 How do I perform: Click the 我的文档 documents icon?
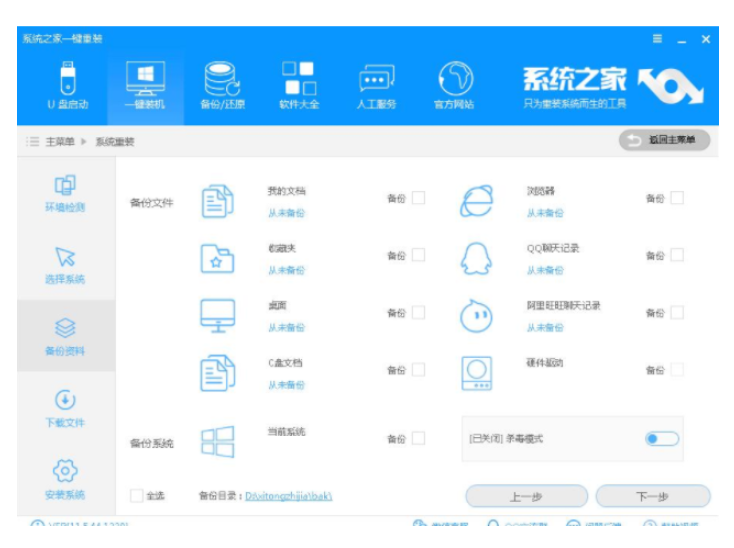218,202
